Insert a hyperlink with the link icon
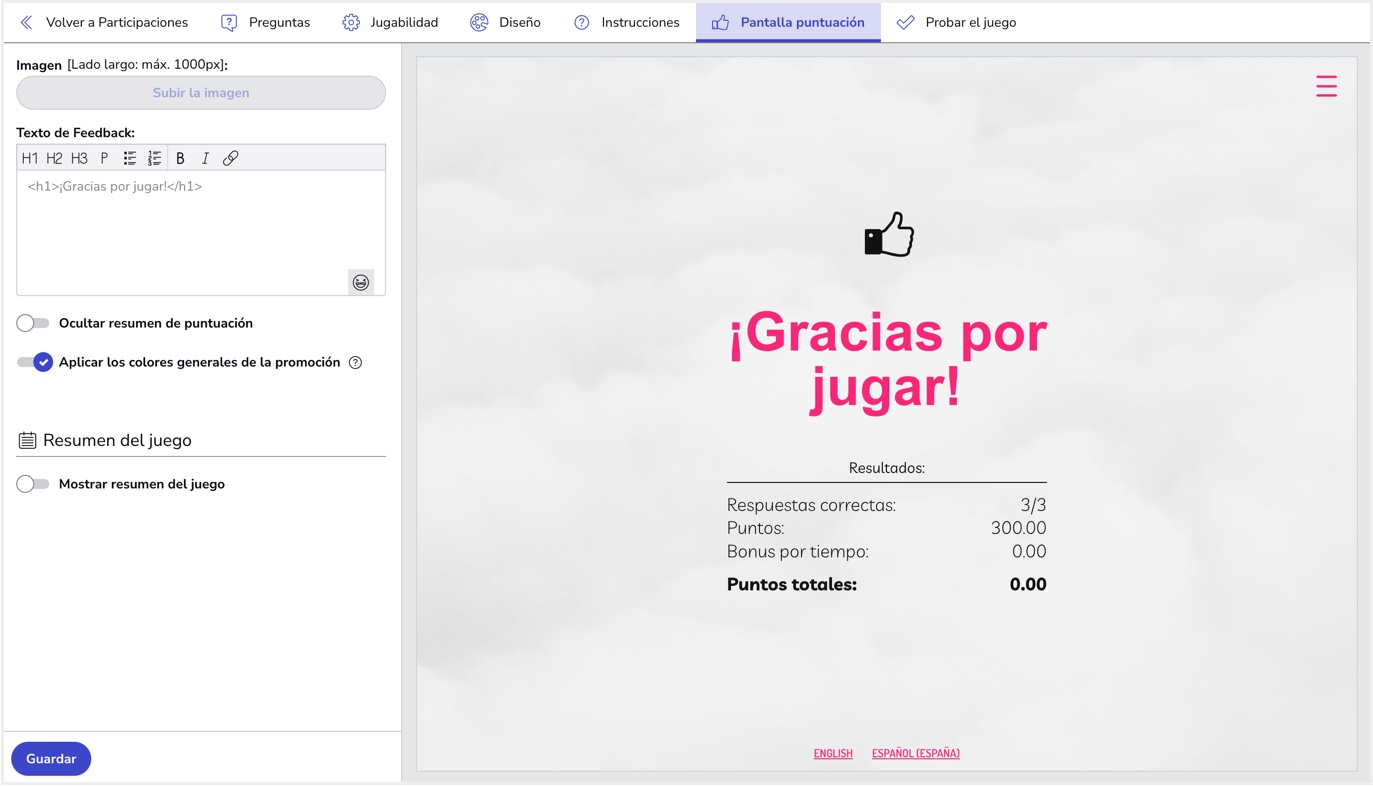This screenshot has width=1373, height=786. (x=231, y=158)
